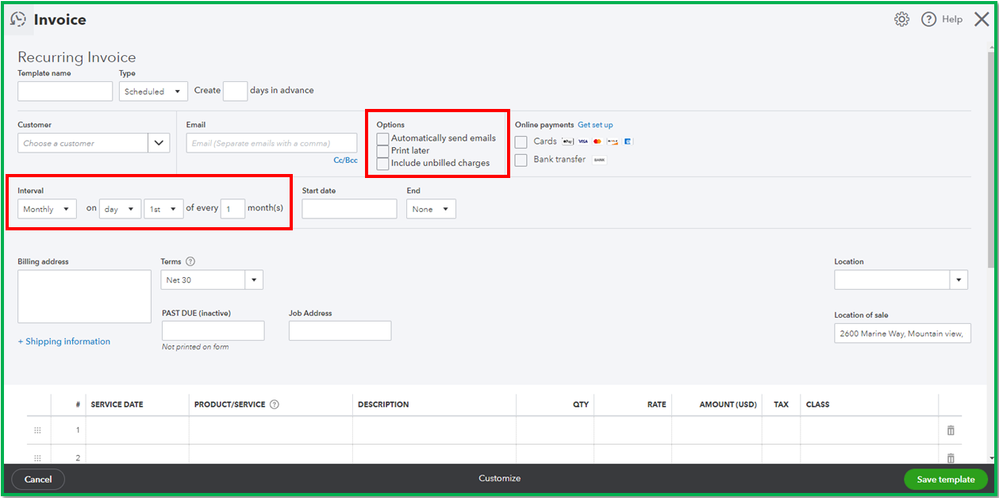Open the Type Scheduled dropdown
999x498 pixels.
pyautogui.click(x=154, y=91)
